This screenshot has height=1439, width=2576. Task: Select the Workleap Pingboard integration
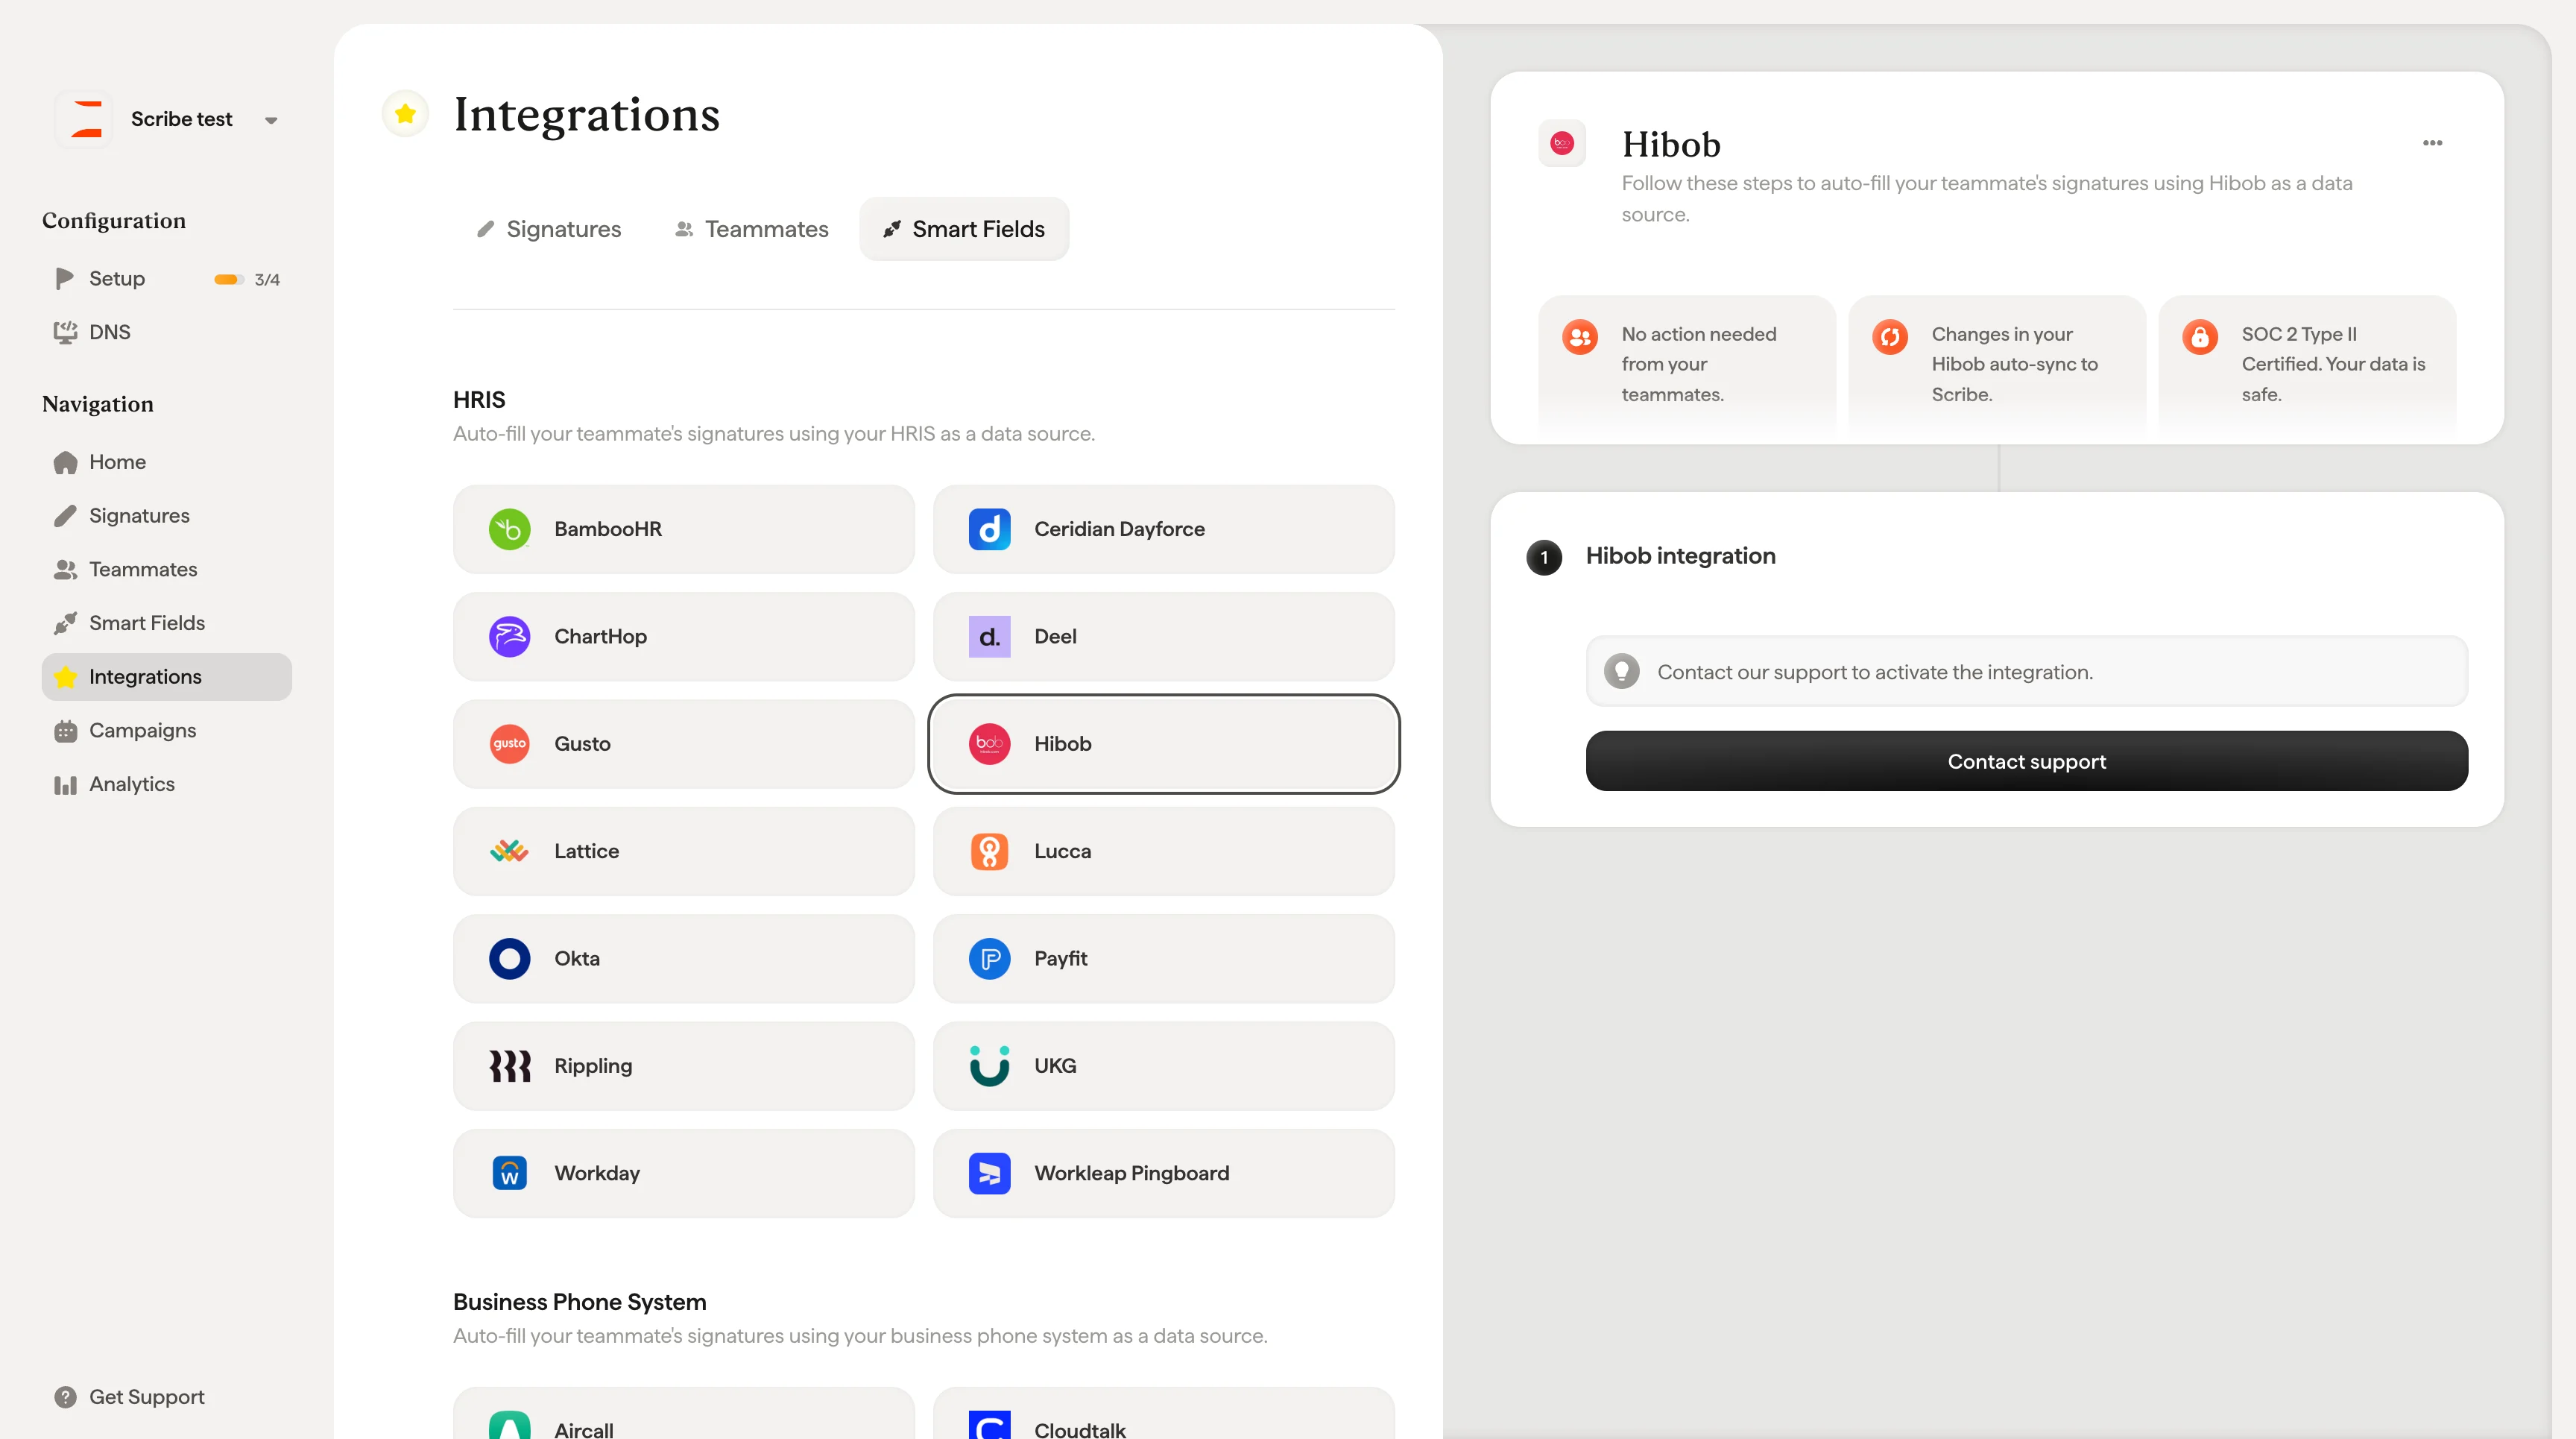point(1164,1173)
